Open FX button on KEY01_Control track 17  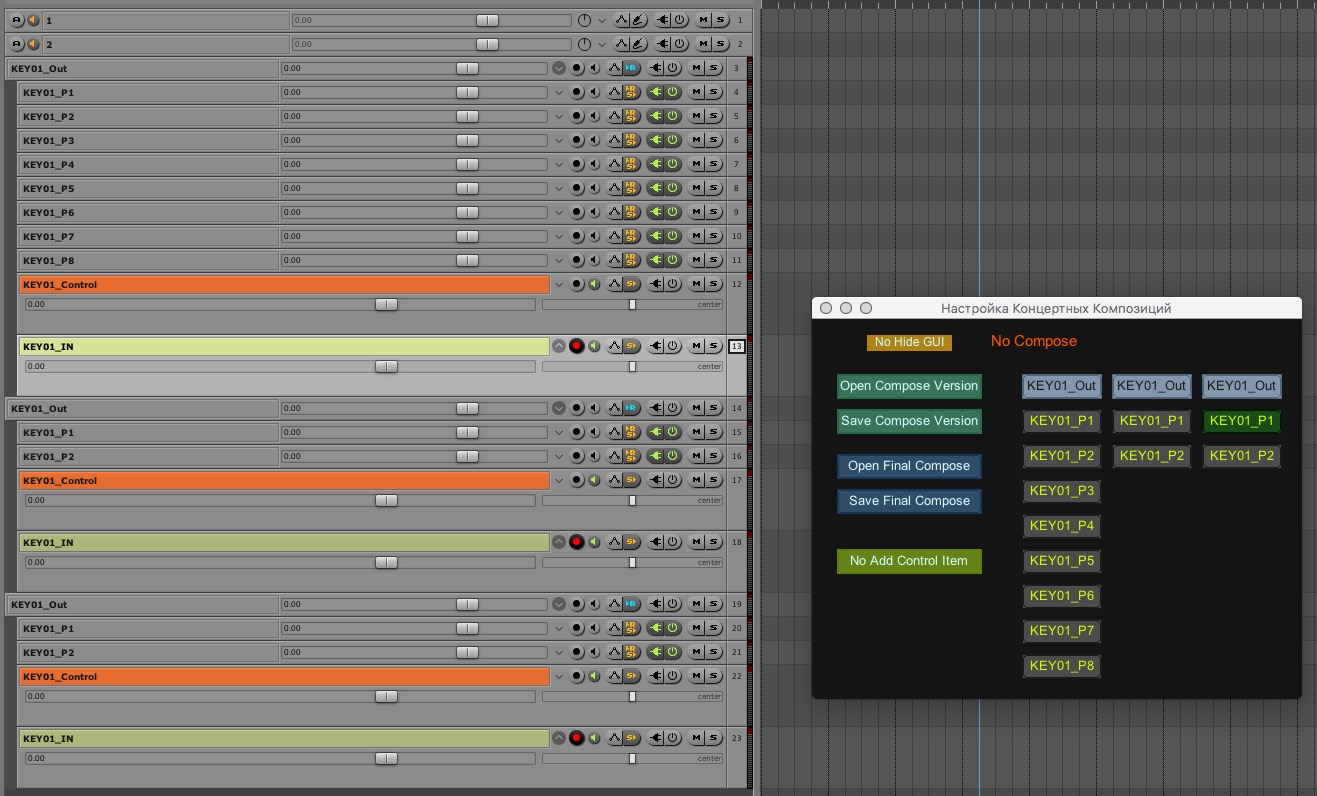656,480
